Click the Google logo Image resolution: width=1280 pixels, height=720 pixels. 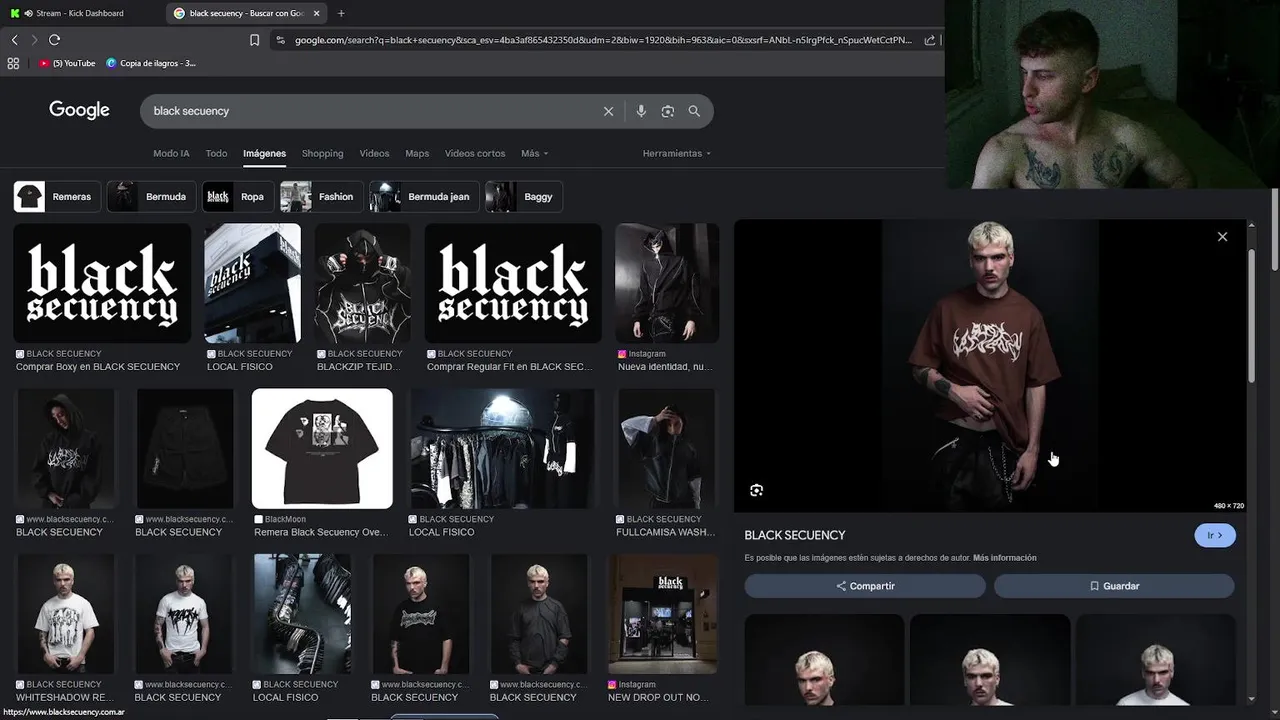coord(79,110)
